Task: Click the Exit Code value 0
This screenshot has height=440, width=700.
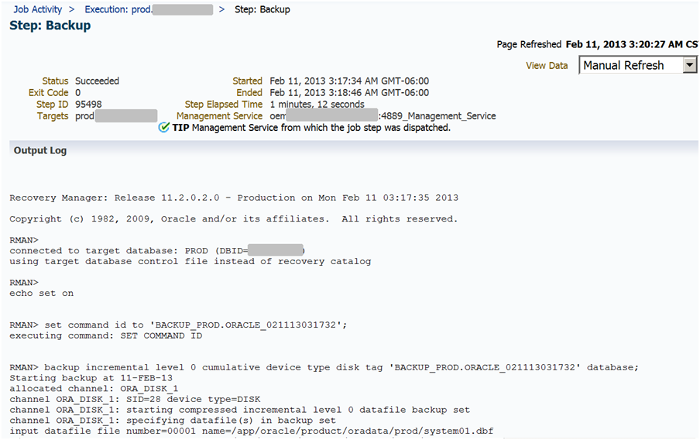Action: [78, 92]
